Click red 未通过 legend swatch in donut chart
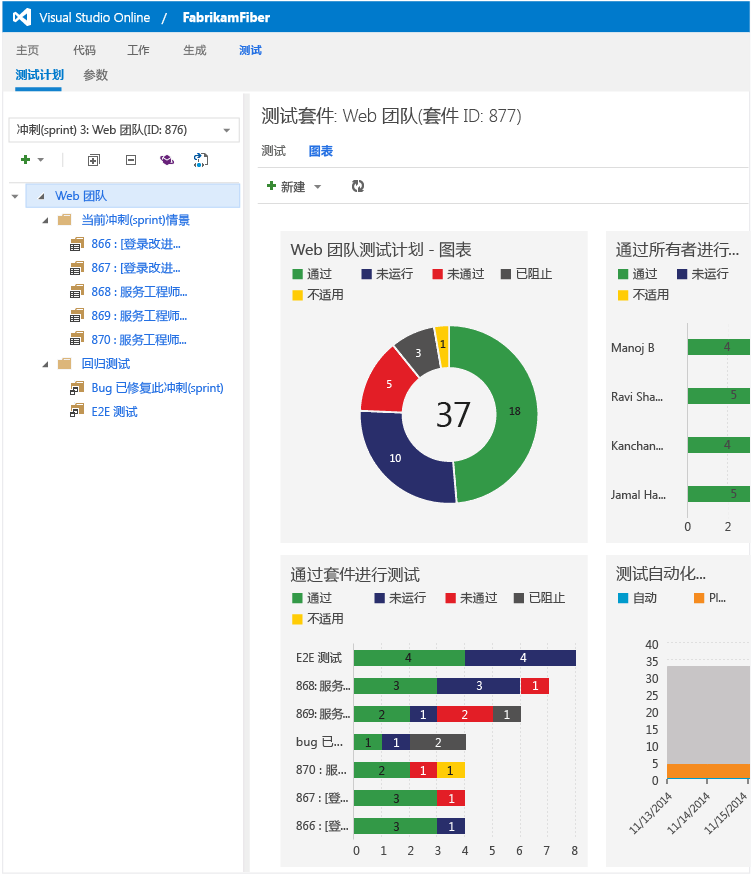This screenshot has height=875, width=752. click(437, 274)
